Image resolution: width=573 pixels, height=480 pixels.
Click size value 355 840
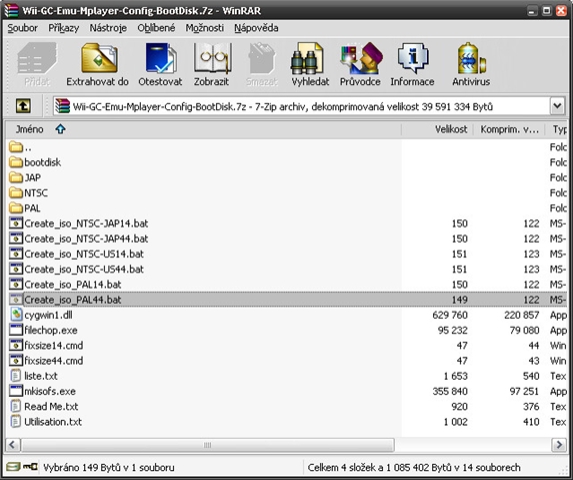(x=450, y=391)
